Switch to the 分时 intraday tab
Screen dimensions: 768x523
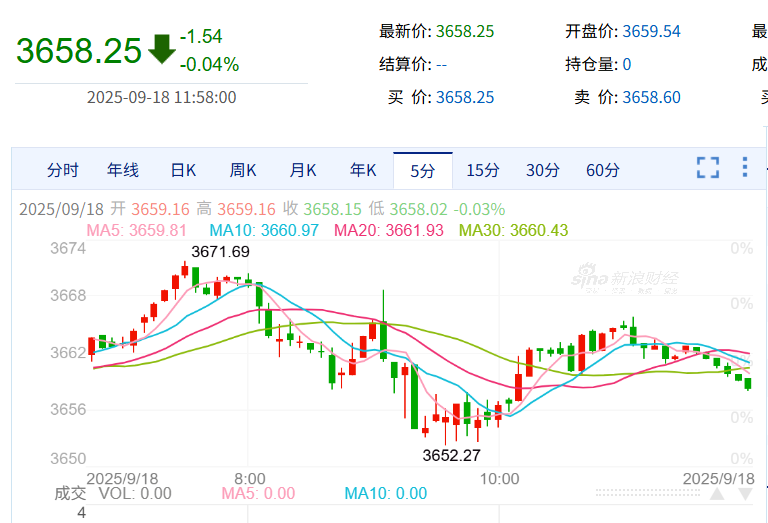point(62,170)
